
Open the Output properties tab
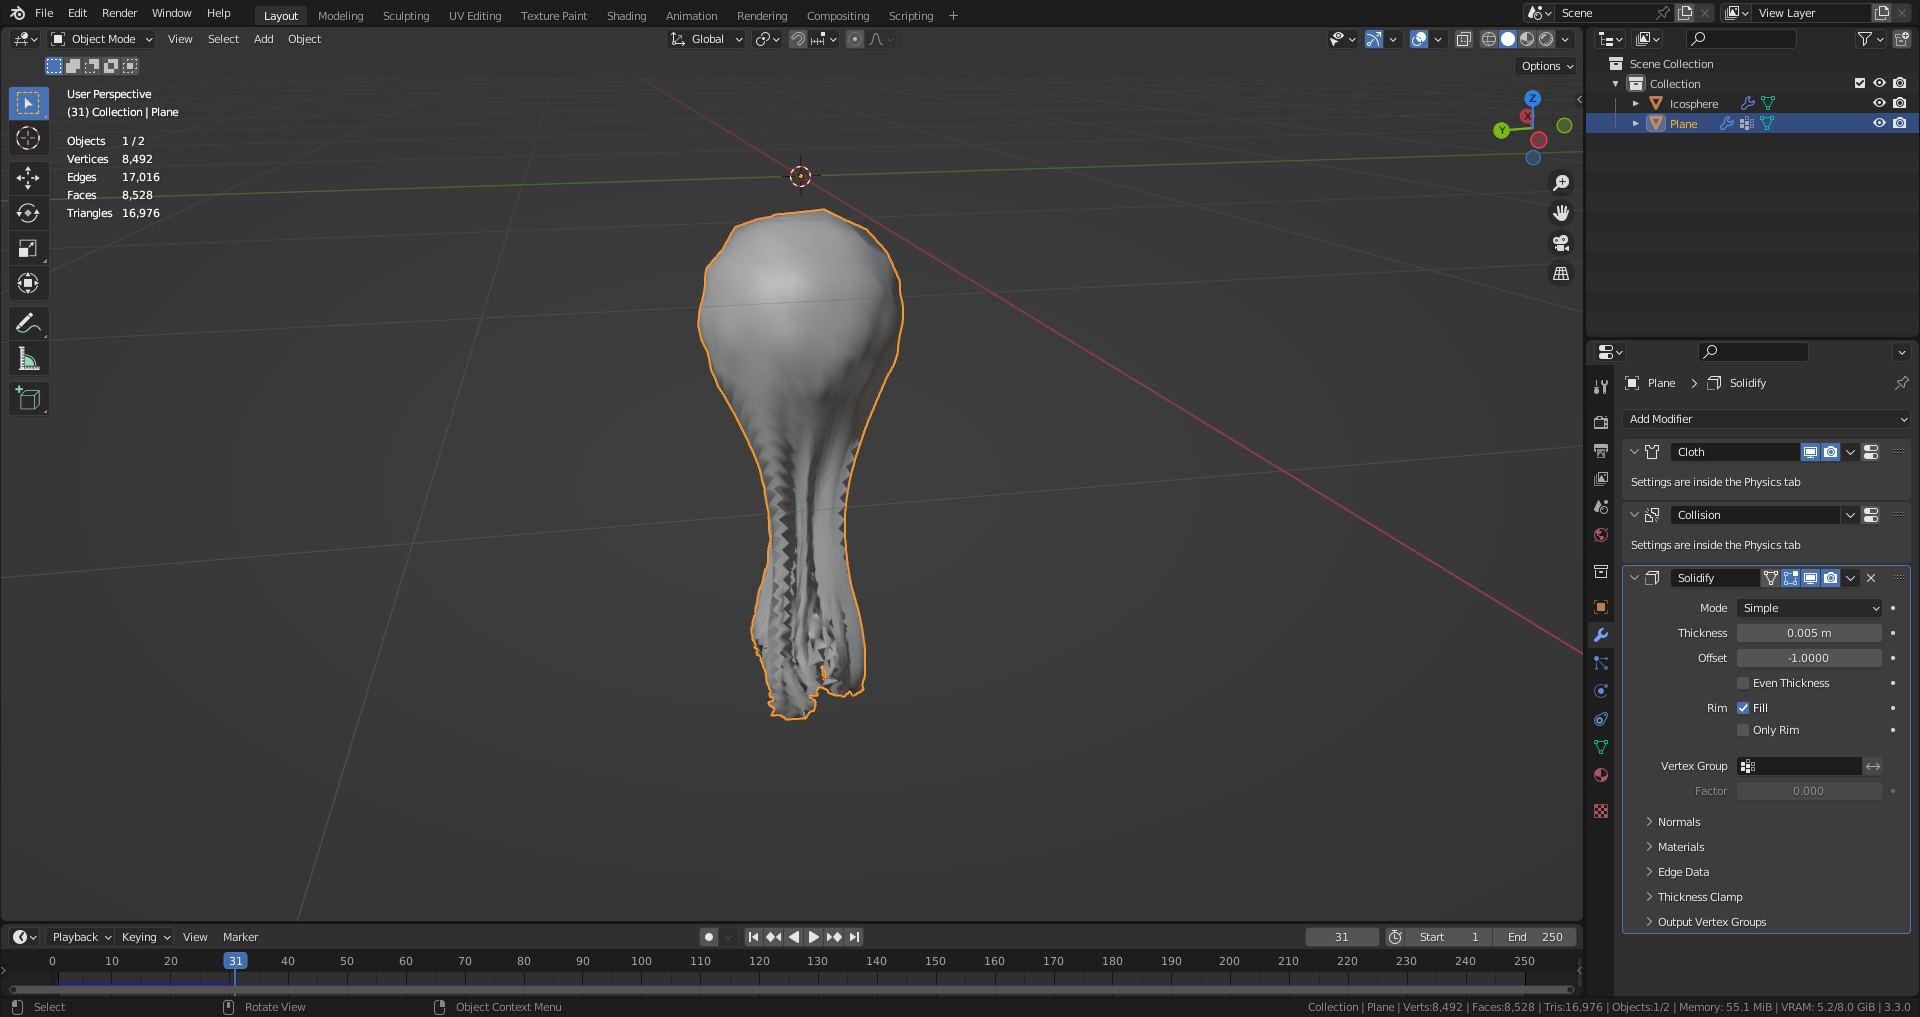click(1601, 451)
